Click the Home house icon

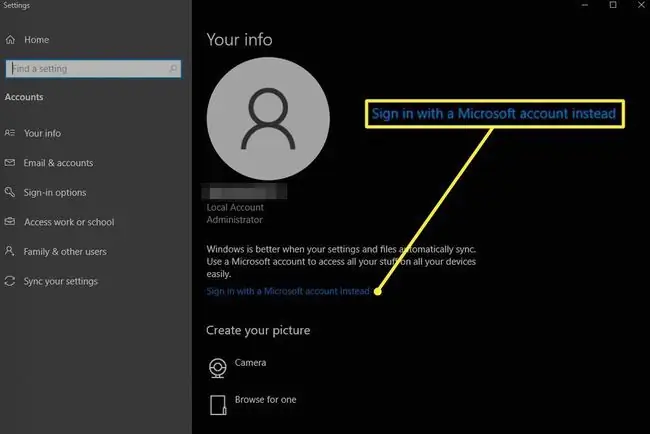click(10, 39)
